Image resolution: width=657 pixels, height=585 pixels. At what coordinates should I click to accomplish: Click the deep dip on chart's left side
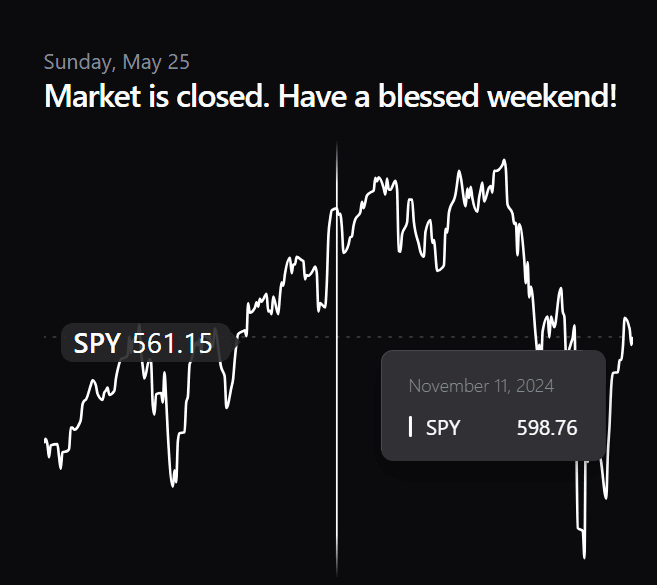[x=173, y=484]
